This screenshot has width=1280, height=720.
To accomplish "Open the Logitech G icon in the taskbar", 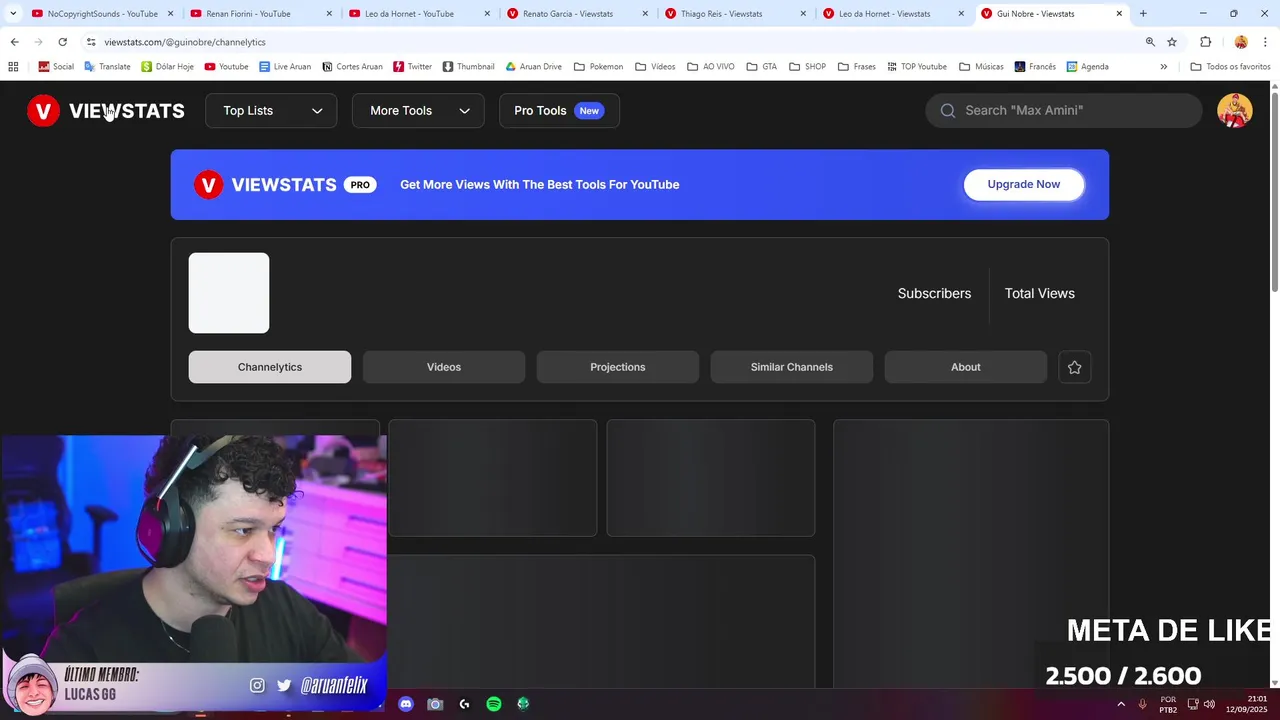I will pyautogui.click(x=464, y=704).
